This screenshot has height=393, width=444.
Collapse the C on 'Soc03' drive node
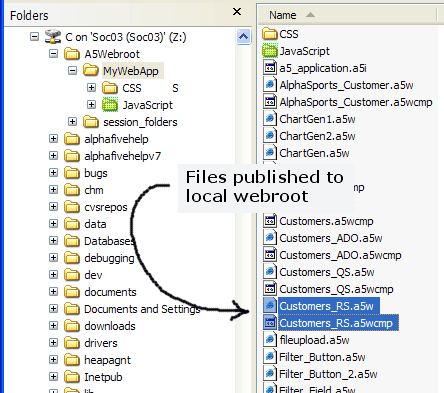[x=34, y=36]
